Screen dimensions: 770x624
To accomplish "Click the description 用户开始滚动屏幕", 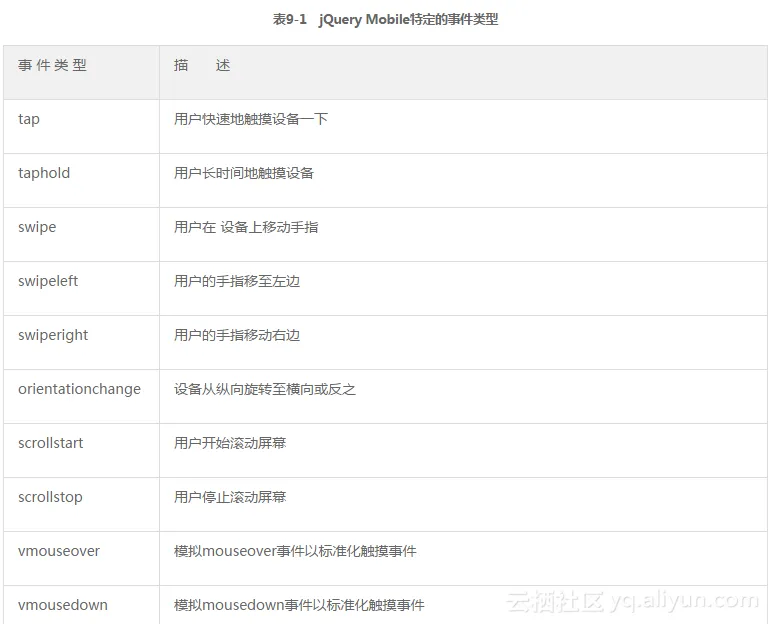I will [230, 443].
